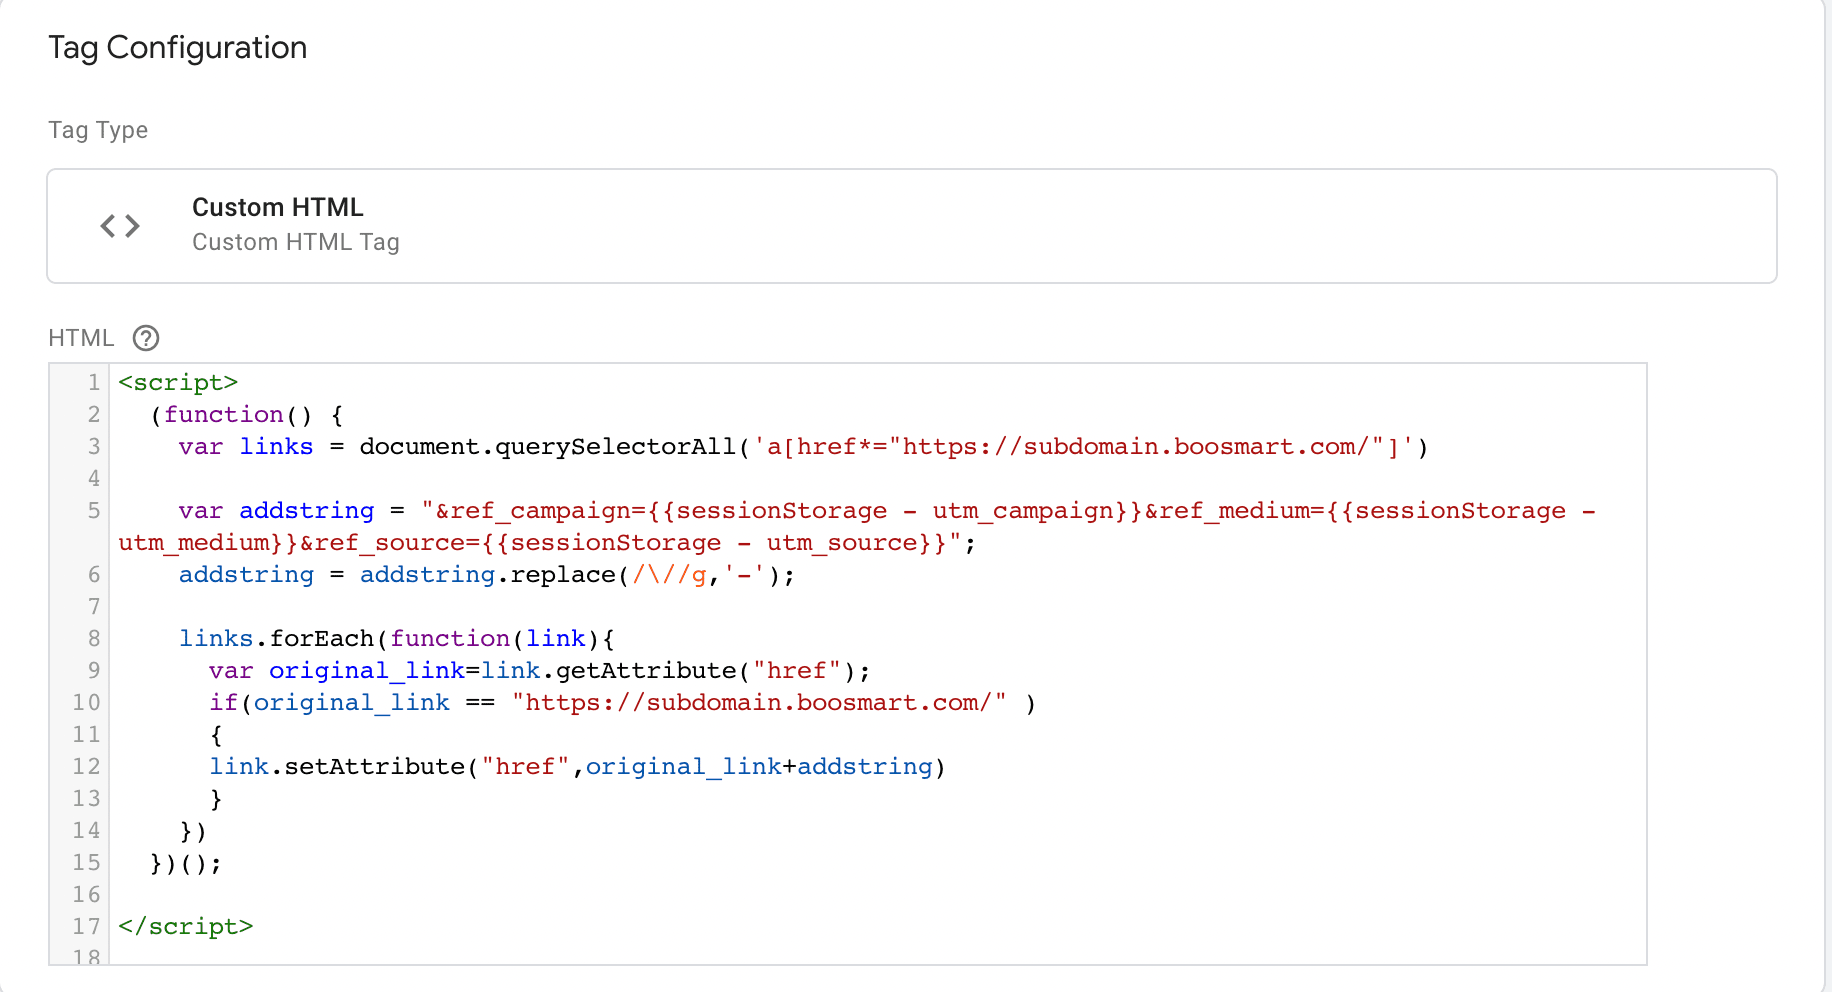Select the original_link variable on line 9
The width and height of the screenshot is (1832, 992).
(367, 670)
